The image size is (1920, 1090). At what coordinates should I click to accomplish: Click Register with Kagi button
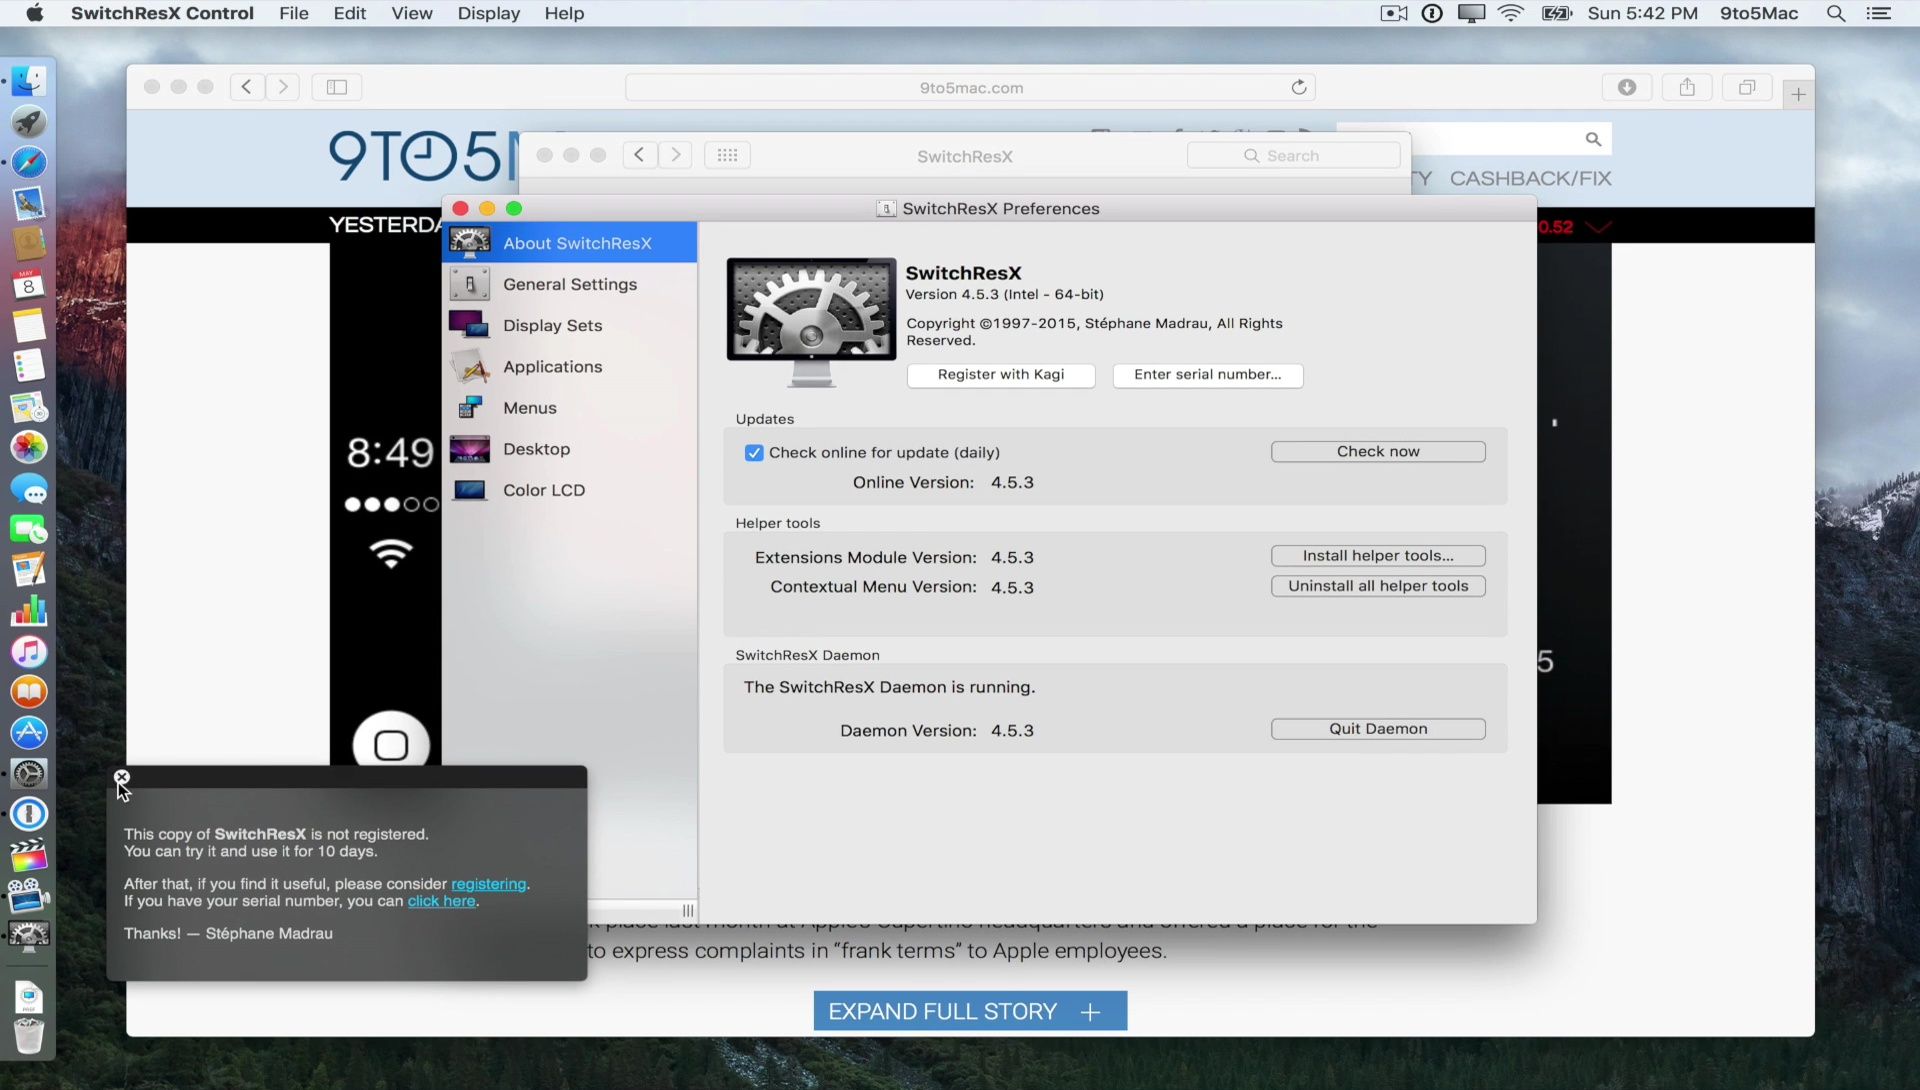1001,374
